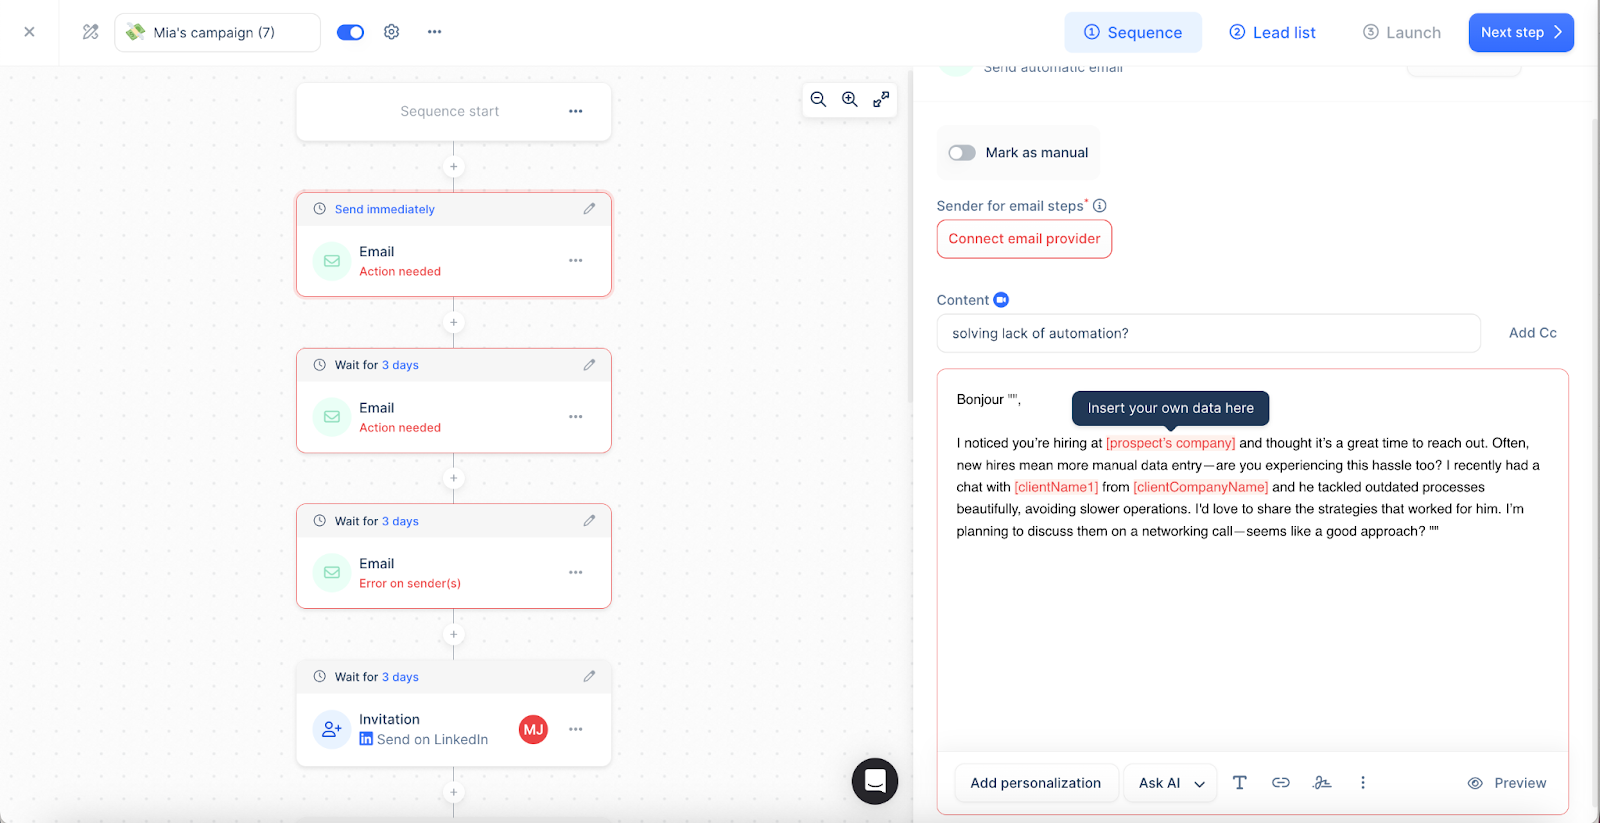Preview the email content

coord(1507,783)
